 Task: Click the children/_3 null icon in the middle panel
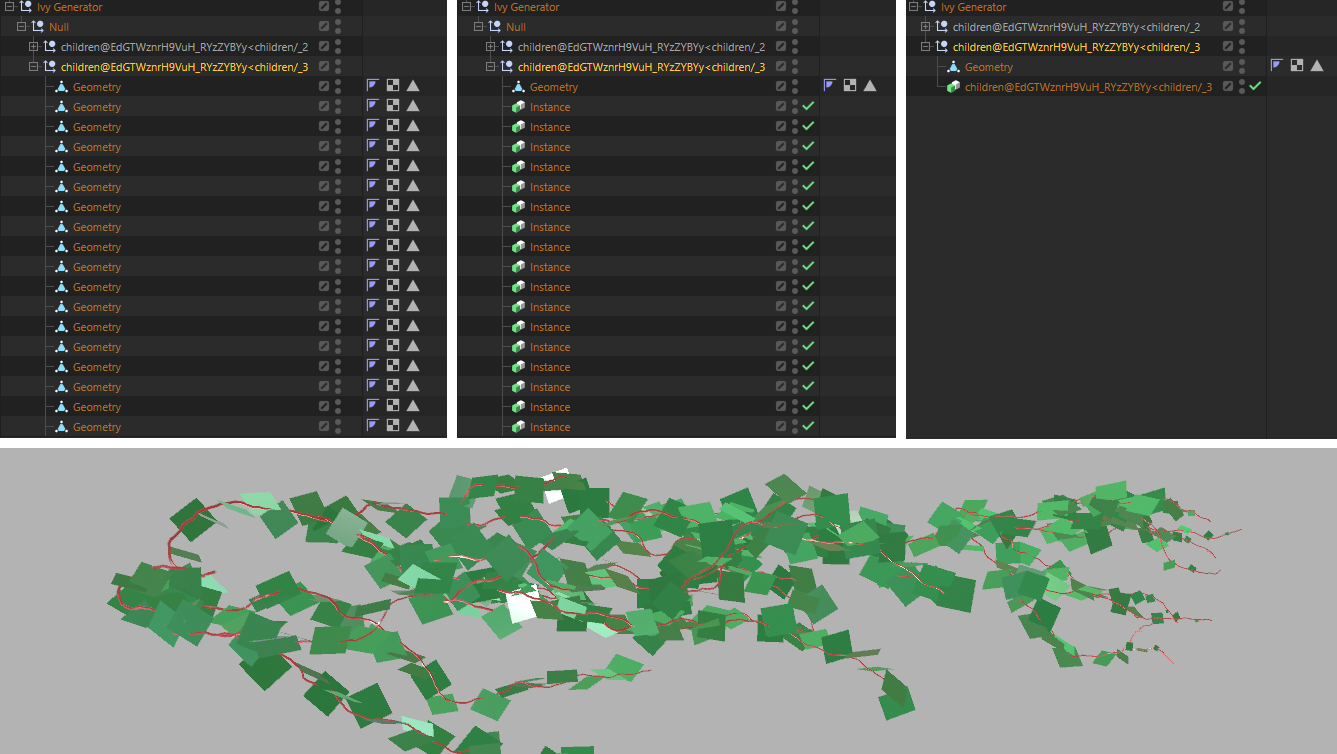tap(505, 67)
